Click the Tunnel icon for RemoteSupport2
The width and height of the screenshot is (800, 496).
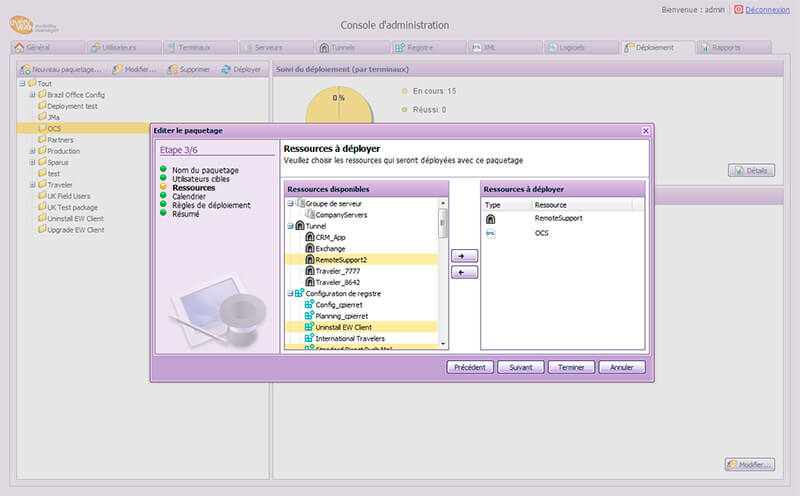[309, 259]
